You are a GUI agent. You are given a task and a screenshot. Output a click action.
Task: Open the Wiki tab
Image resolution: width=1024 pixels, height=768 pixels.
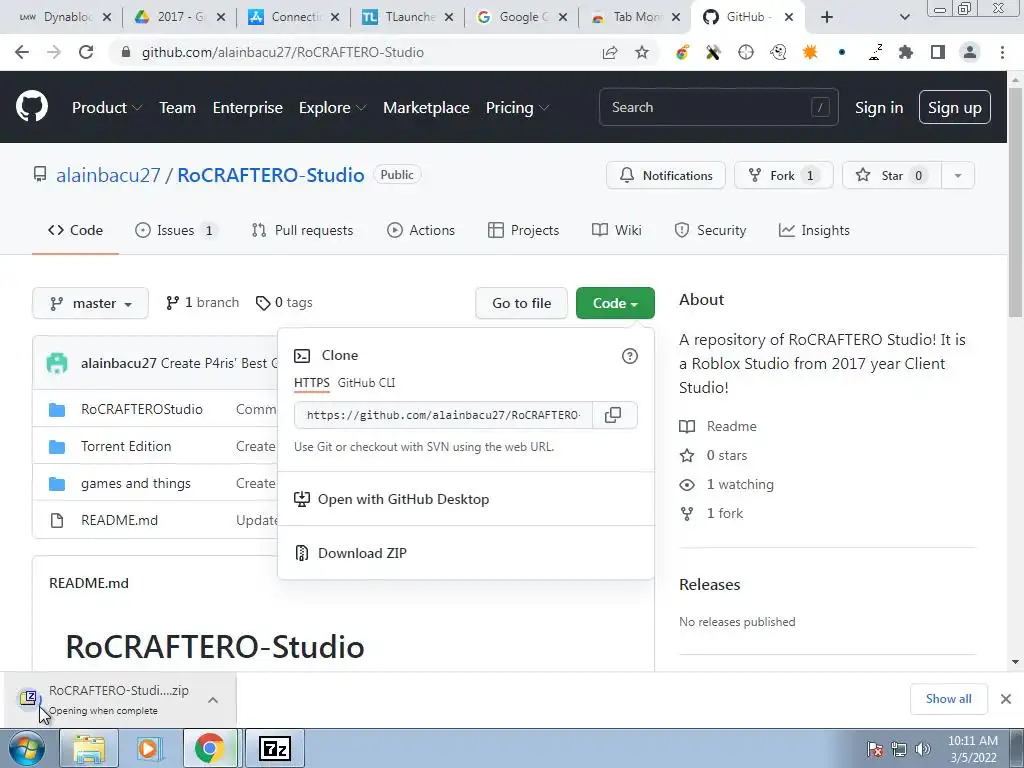[616, 231]
